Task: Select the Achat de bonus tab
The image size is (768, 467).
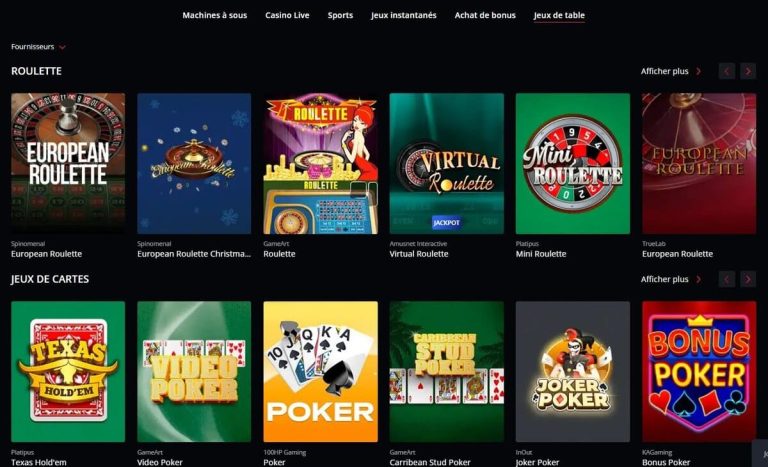Action: [x=485, y=15]
